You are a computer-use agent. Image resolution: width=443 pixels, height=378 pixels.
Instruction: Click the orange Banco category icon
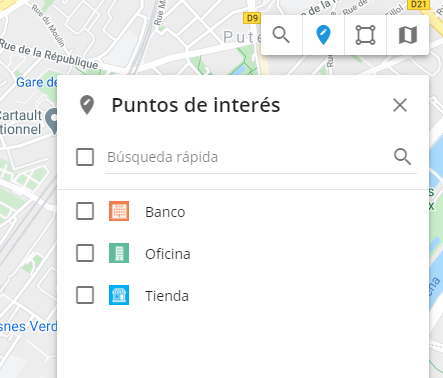[119, 211]
